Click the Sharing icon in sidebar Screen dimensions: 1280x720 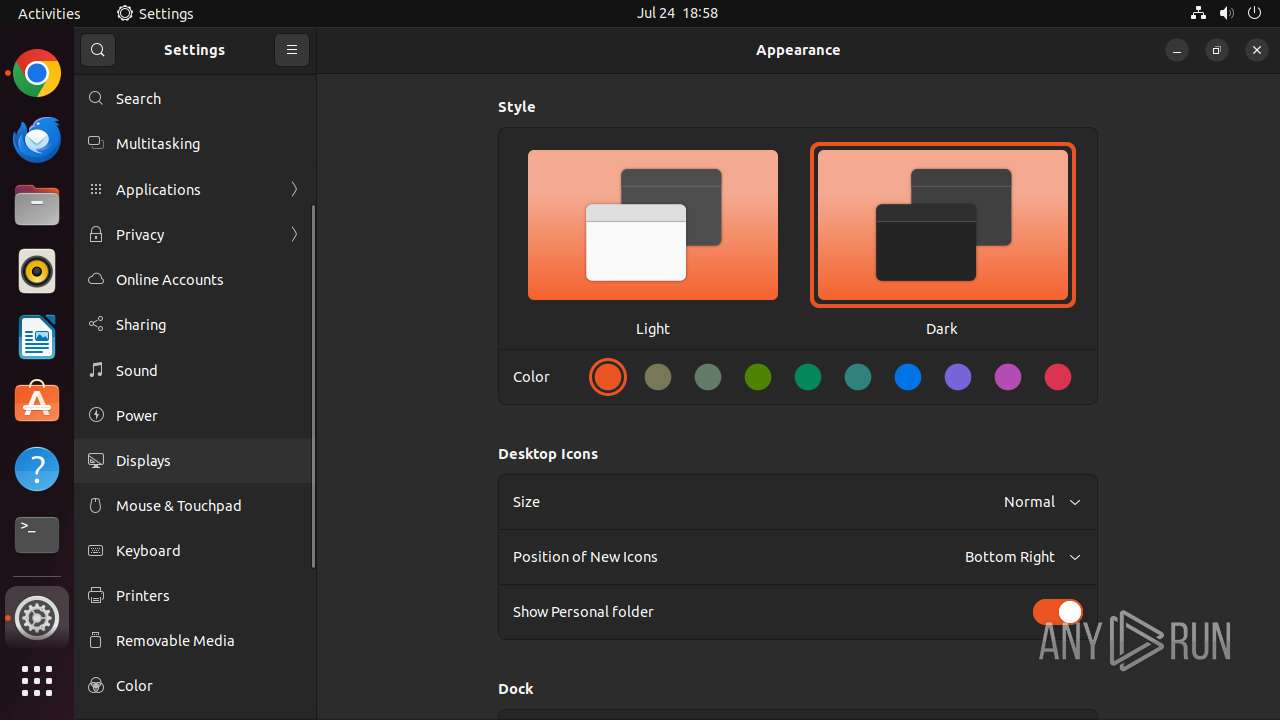(x=96, y=324)
